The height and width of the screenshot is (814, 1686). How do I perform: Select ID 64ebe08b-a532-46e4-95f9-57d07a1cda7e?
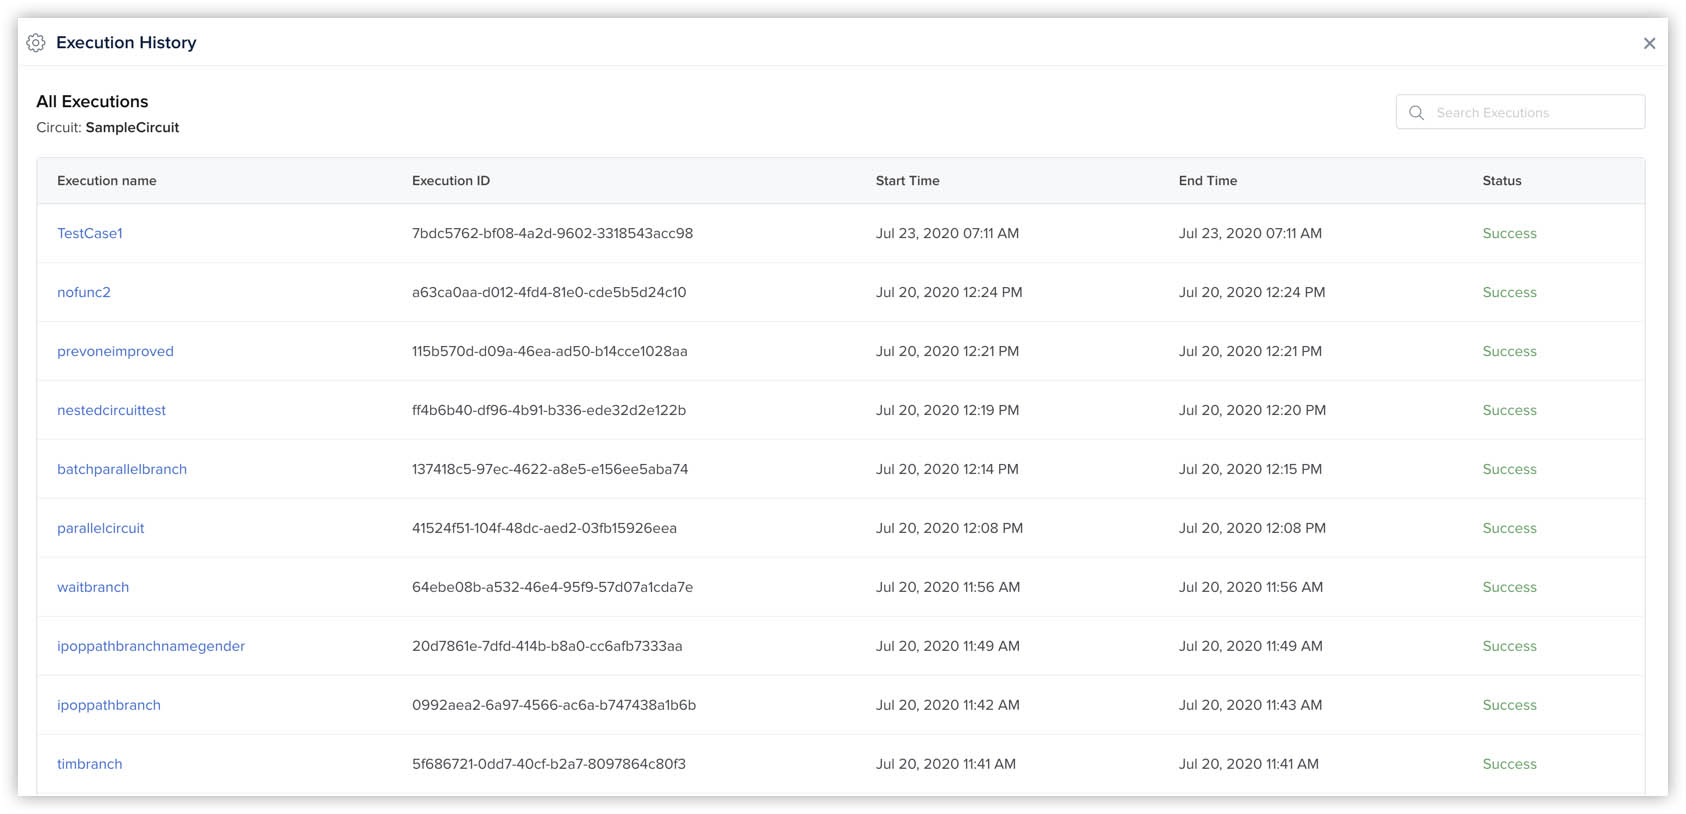[x=552, y=587]
